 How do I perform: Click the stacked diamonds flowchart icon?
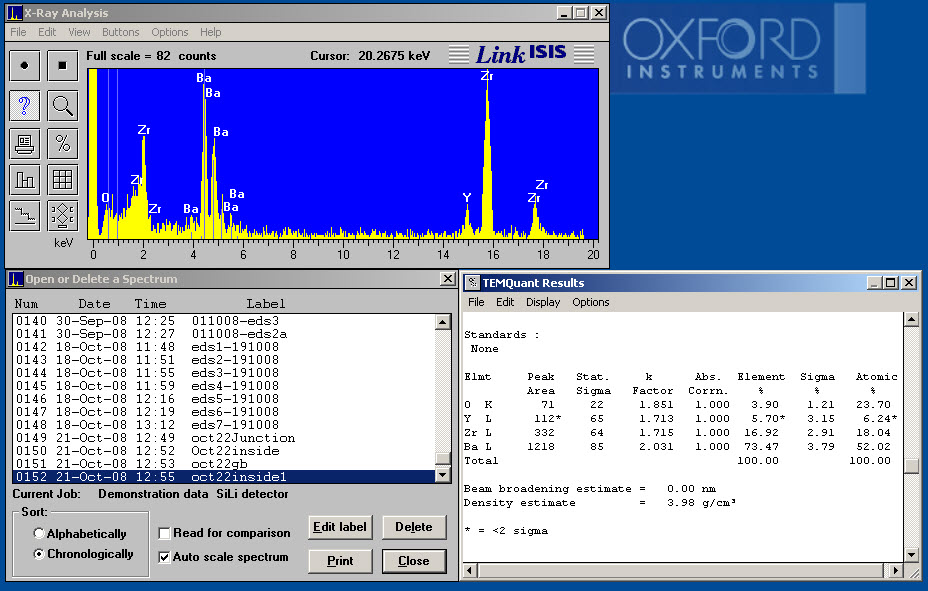[x=62, y=215]
